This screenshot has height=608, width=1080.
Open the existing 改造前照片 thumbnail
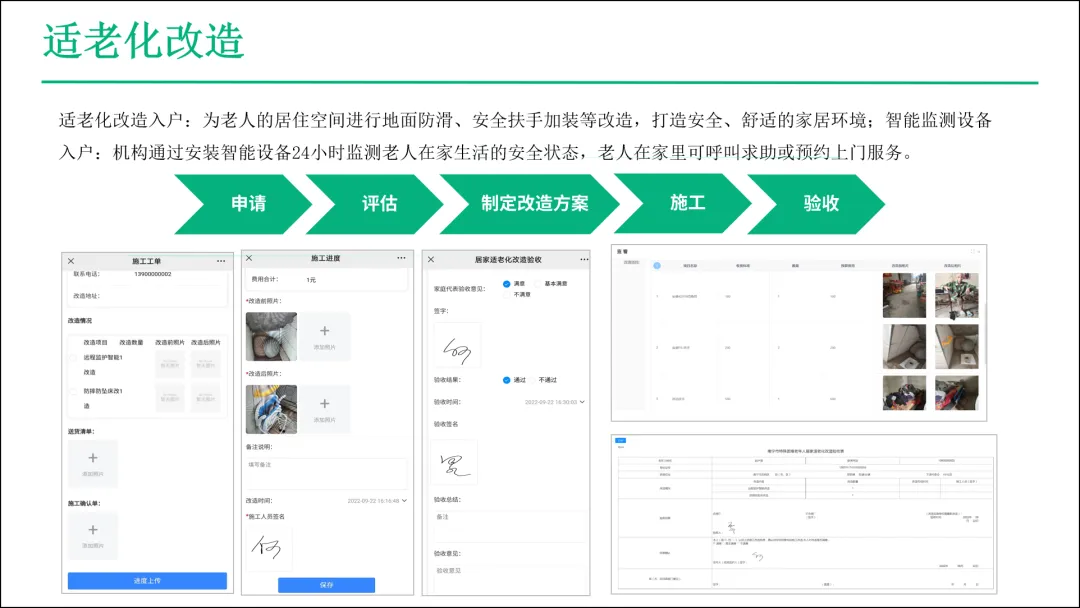[271, 337]
